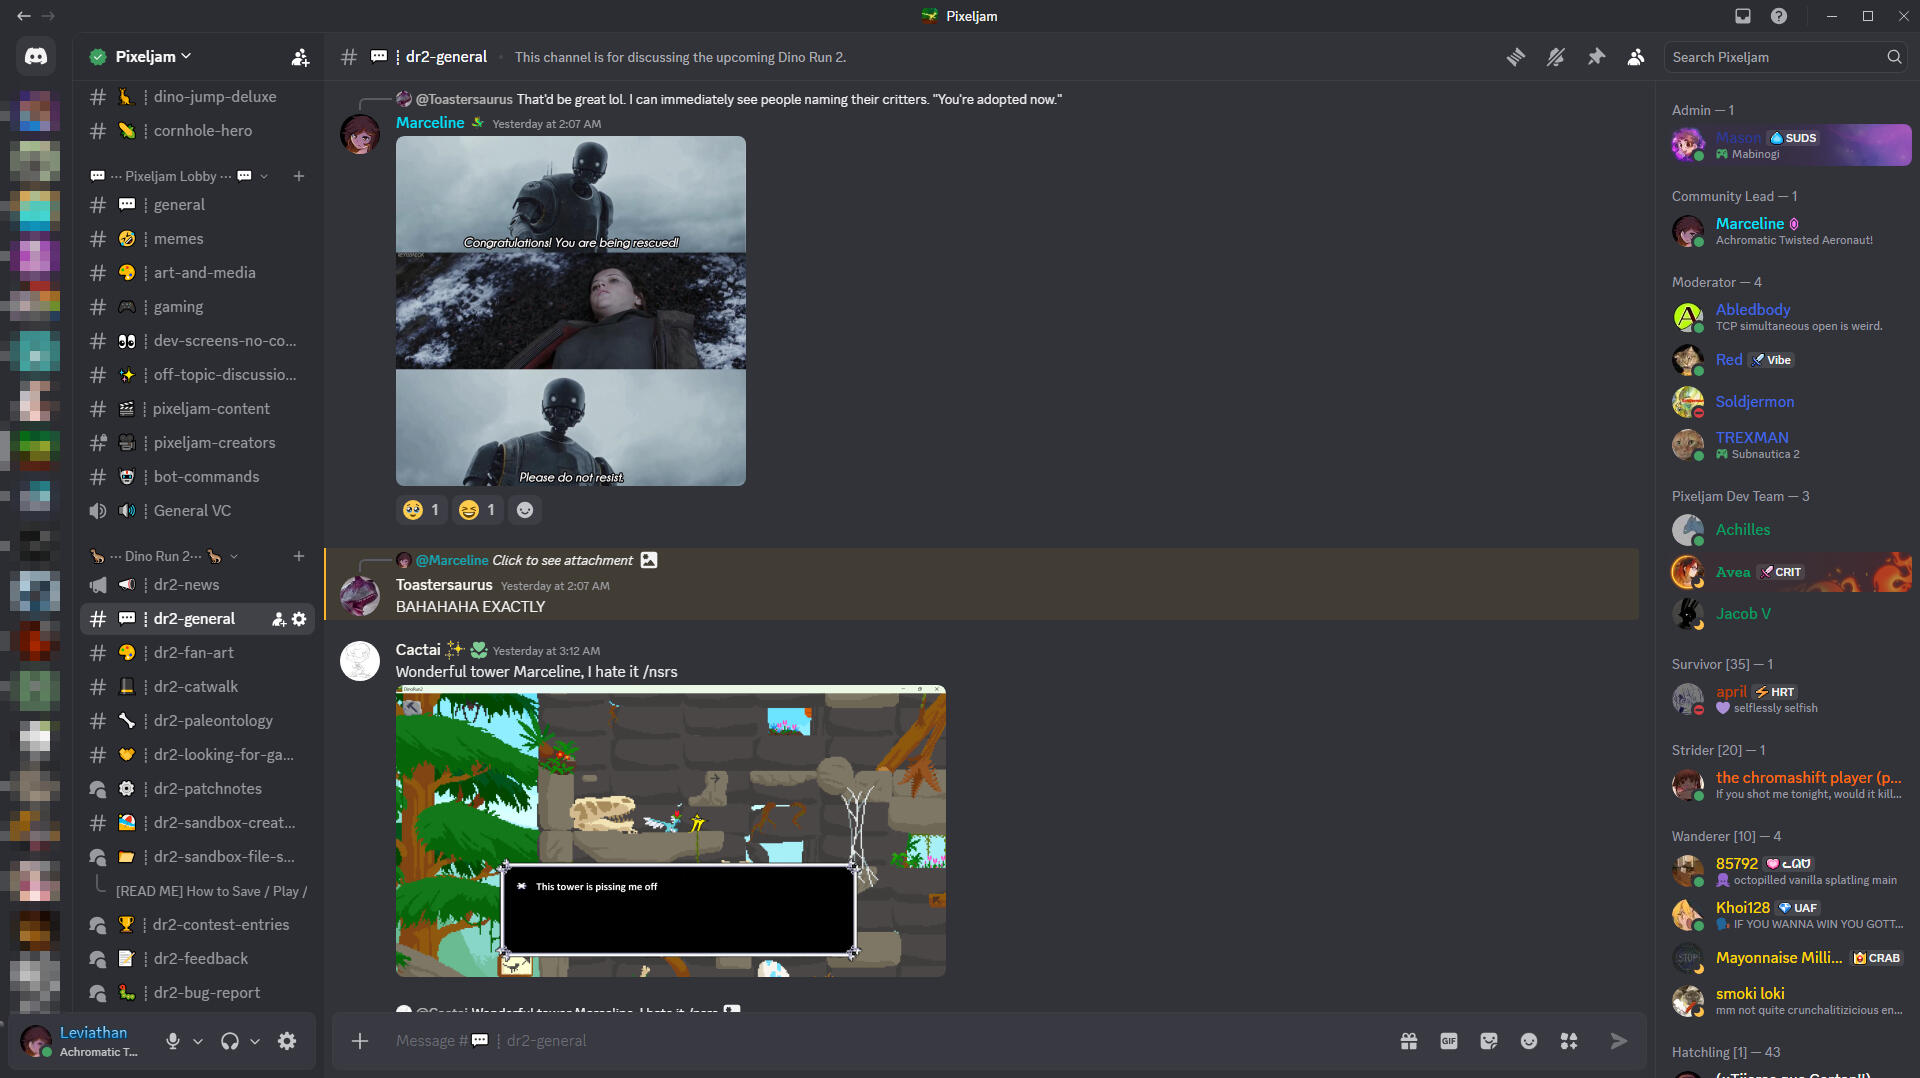Open the GIF picker

coord(1449,1041)
